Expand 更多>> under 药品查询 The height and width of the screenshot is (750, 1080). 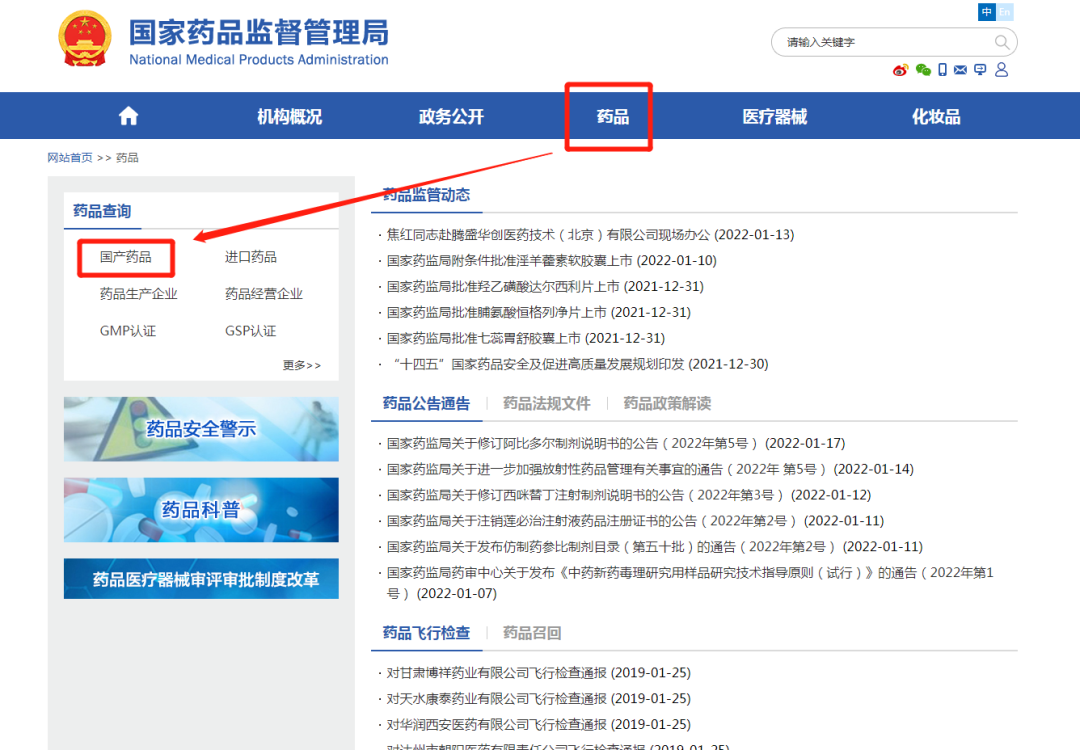302,365
